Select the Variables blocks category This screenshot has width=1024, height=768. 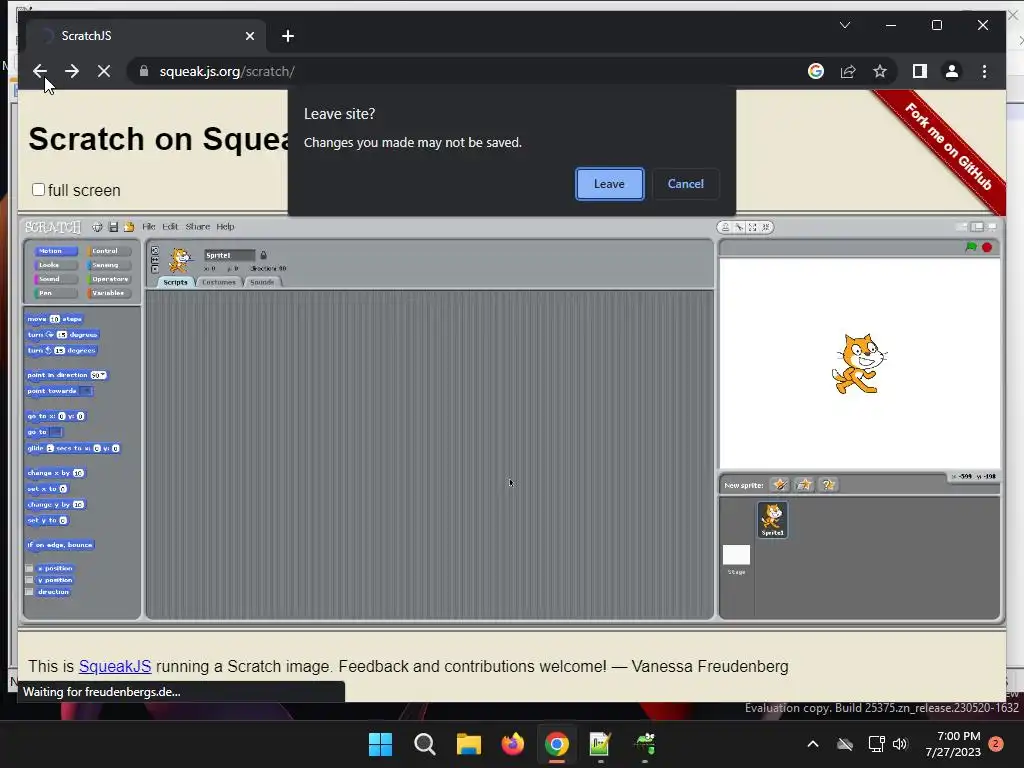[109, 293]
